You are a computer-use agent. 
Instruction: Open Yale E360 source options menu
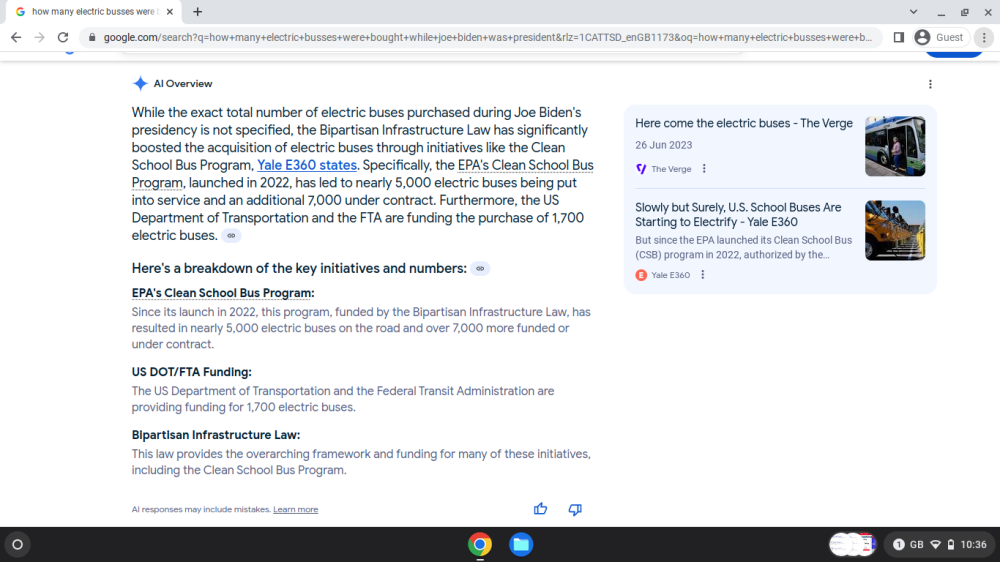703,274
